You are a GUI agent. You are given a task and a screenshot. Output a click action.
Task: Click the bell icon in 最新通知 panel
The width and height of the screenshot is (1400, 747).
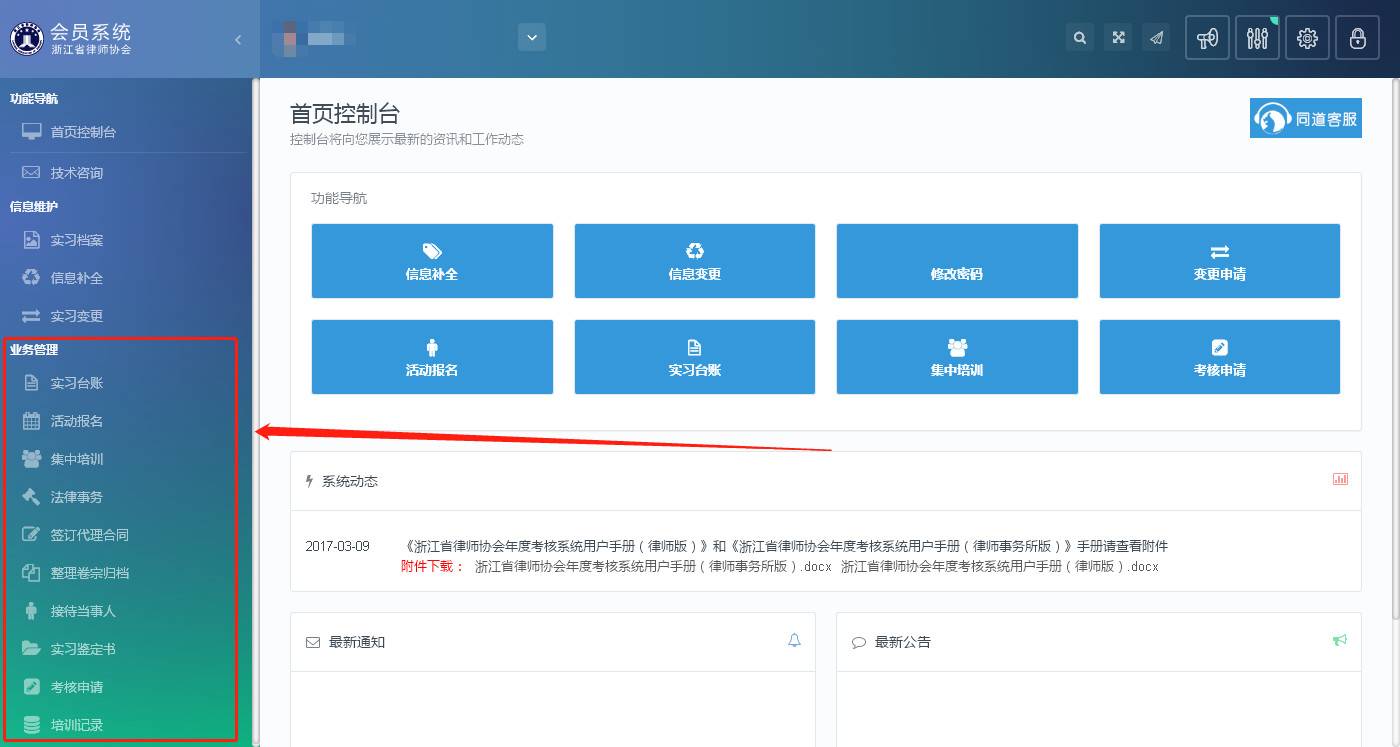(x=794, y=640)
